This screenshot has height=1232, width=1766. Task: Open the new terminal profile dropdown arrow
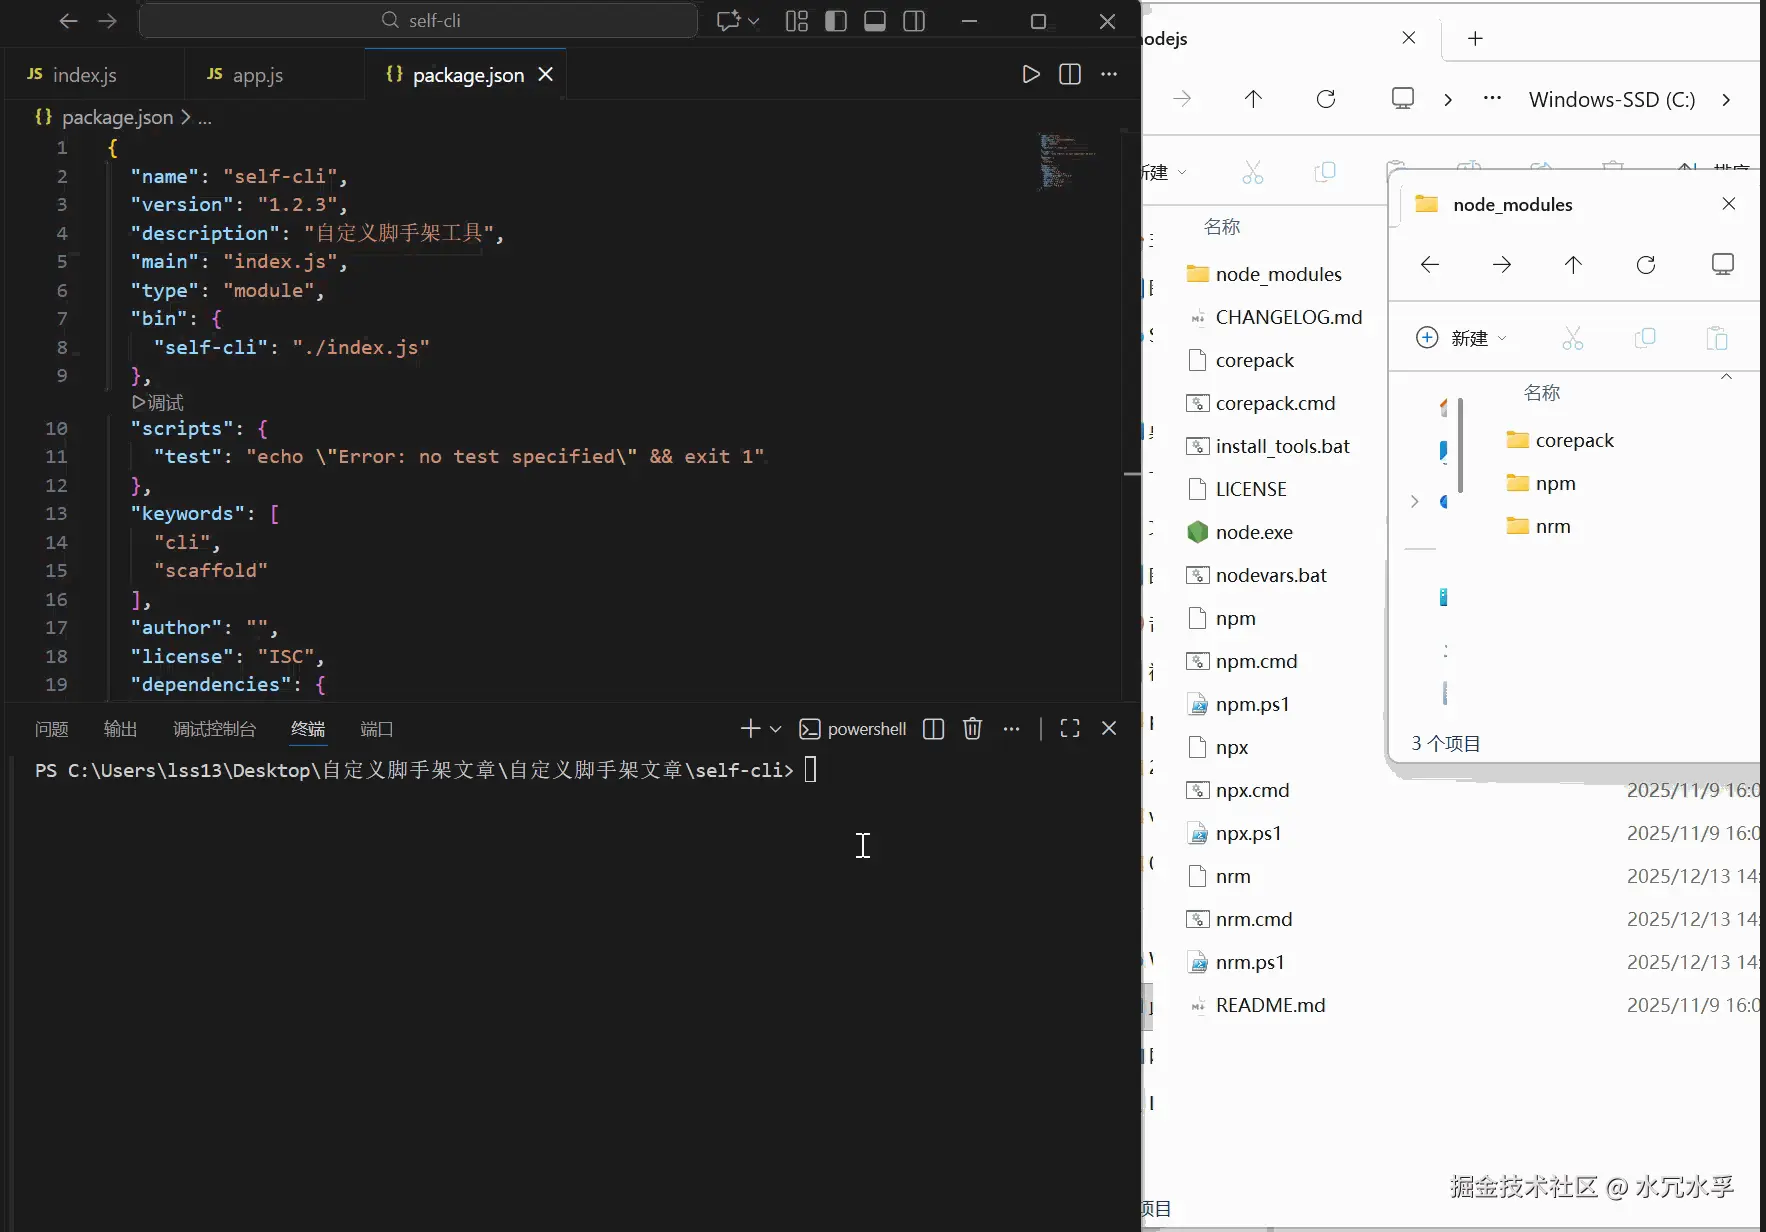[775, 729]
